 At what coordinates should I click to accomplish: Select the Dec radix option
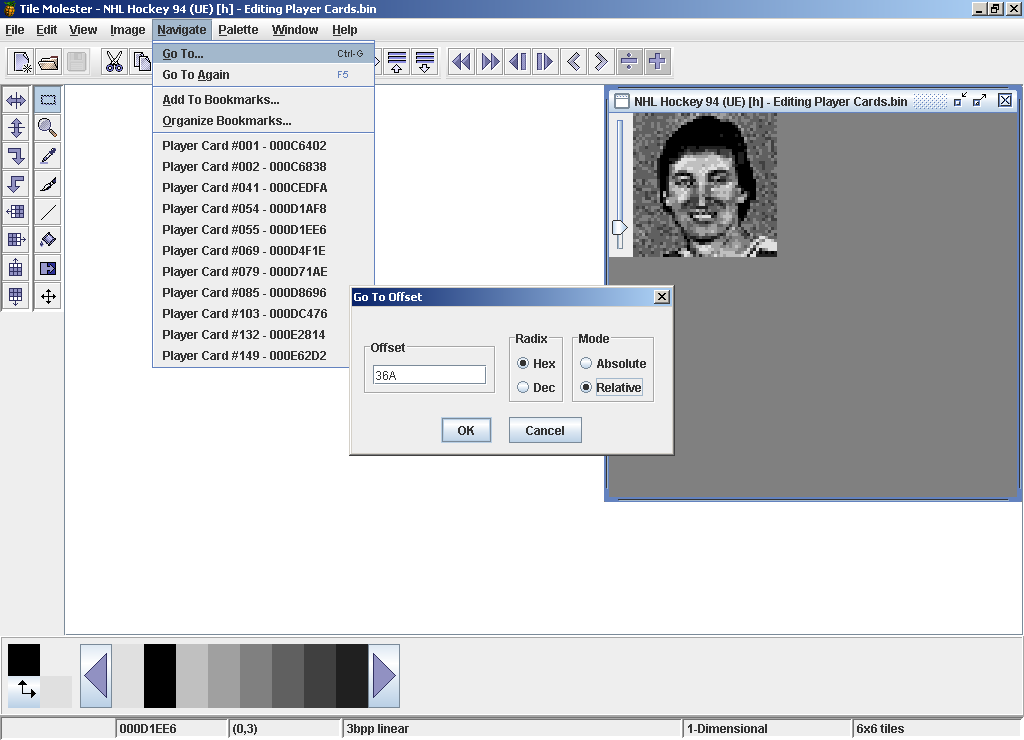[523, 388]
